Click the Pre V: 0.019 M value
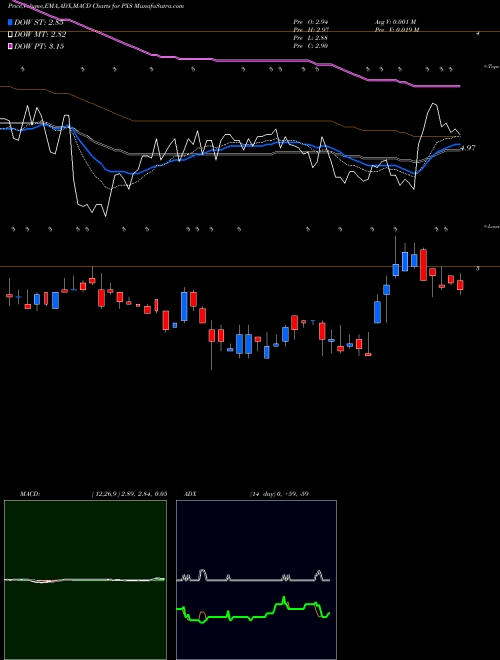The image size is (500, 660). (x=397, y=30)
